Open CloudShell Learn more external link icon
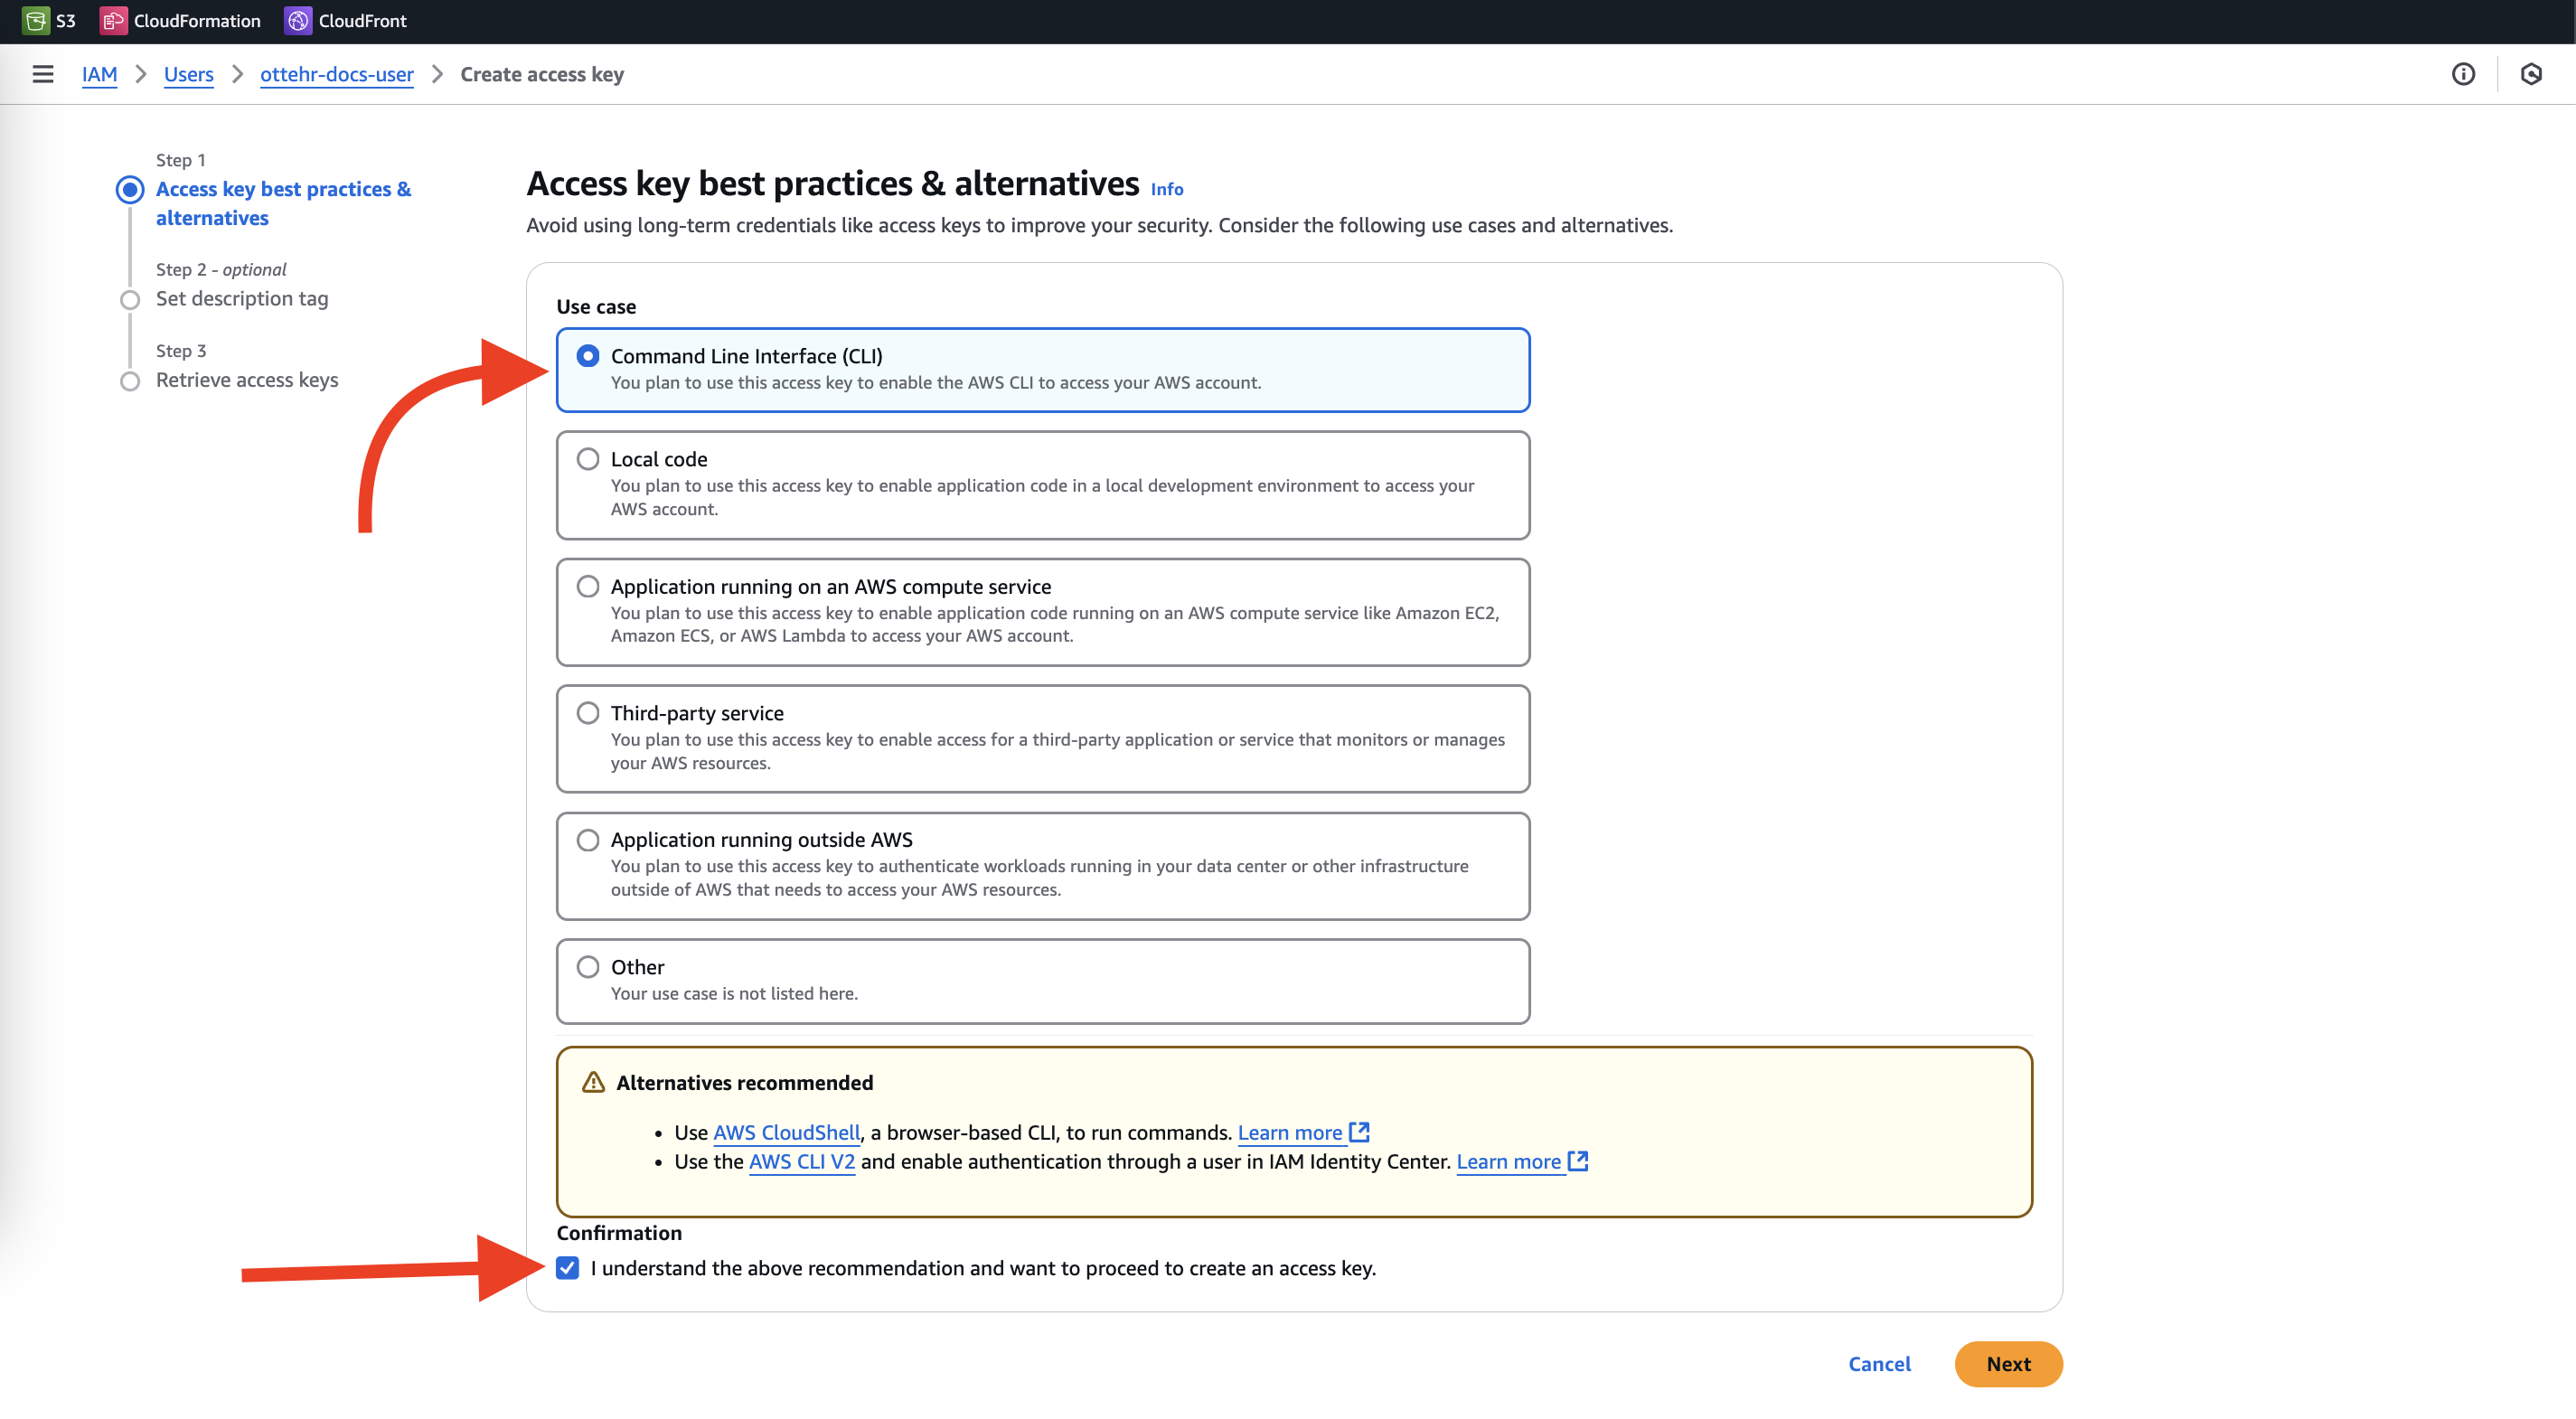The width and height of the screenshot is (2576, 1419). (1360, 1131)
